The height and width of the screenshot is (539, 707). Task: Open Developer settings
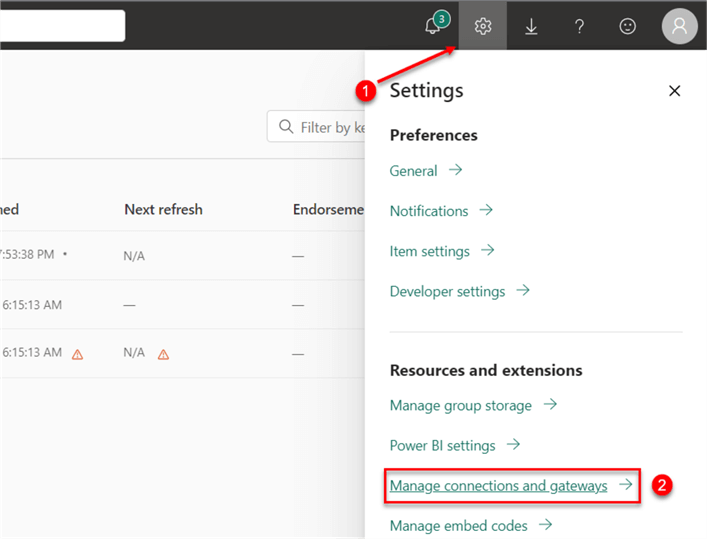pyautogui.click(x=447, y=291)
